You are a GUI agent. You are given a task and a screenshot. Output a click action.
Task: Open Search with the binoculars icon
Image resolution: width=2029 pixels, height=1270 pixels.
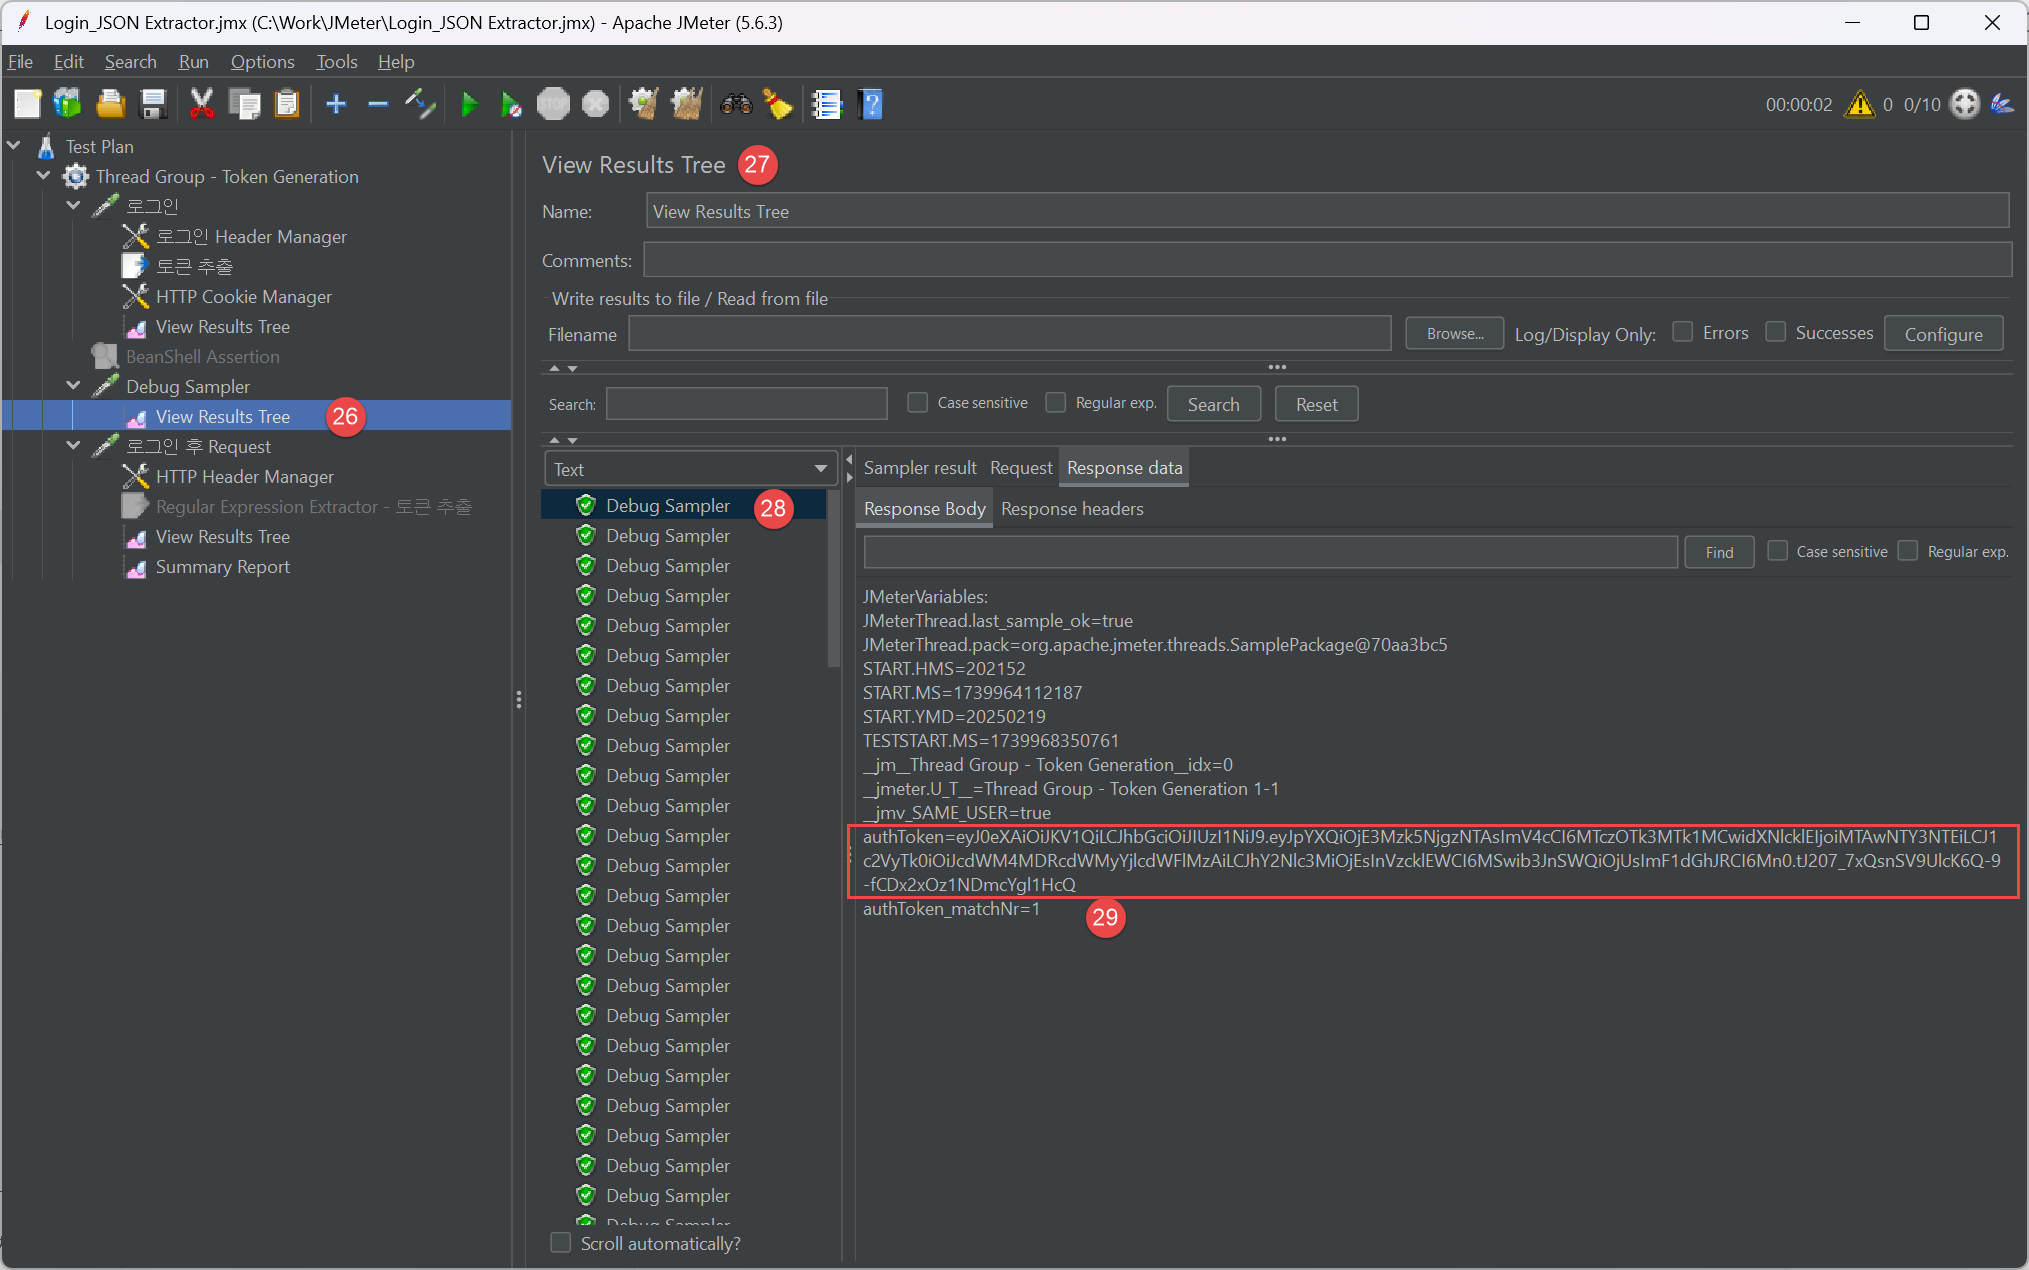pos(736,104)
